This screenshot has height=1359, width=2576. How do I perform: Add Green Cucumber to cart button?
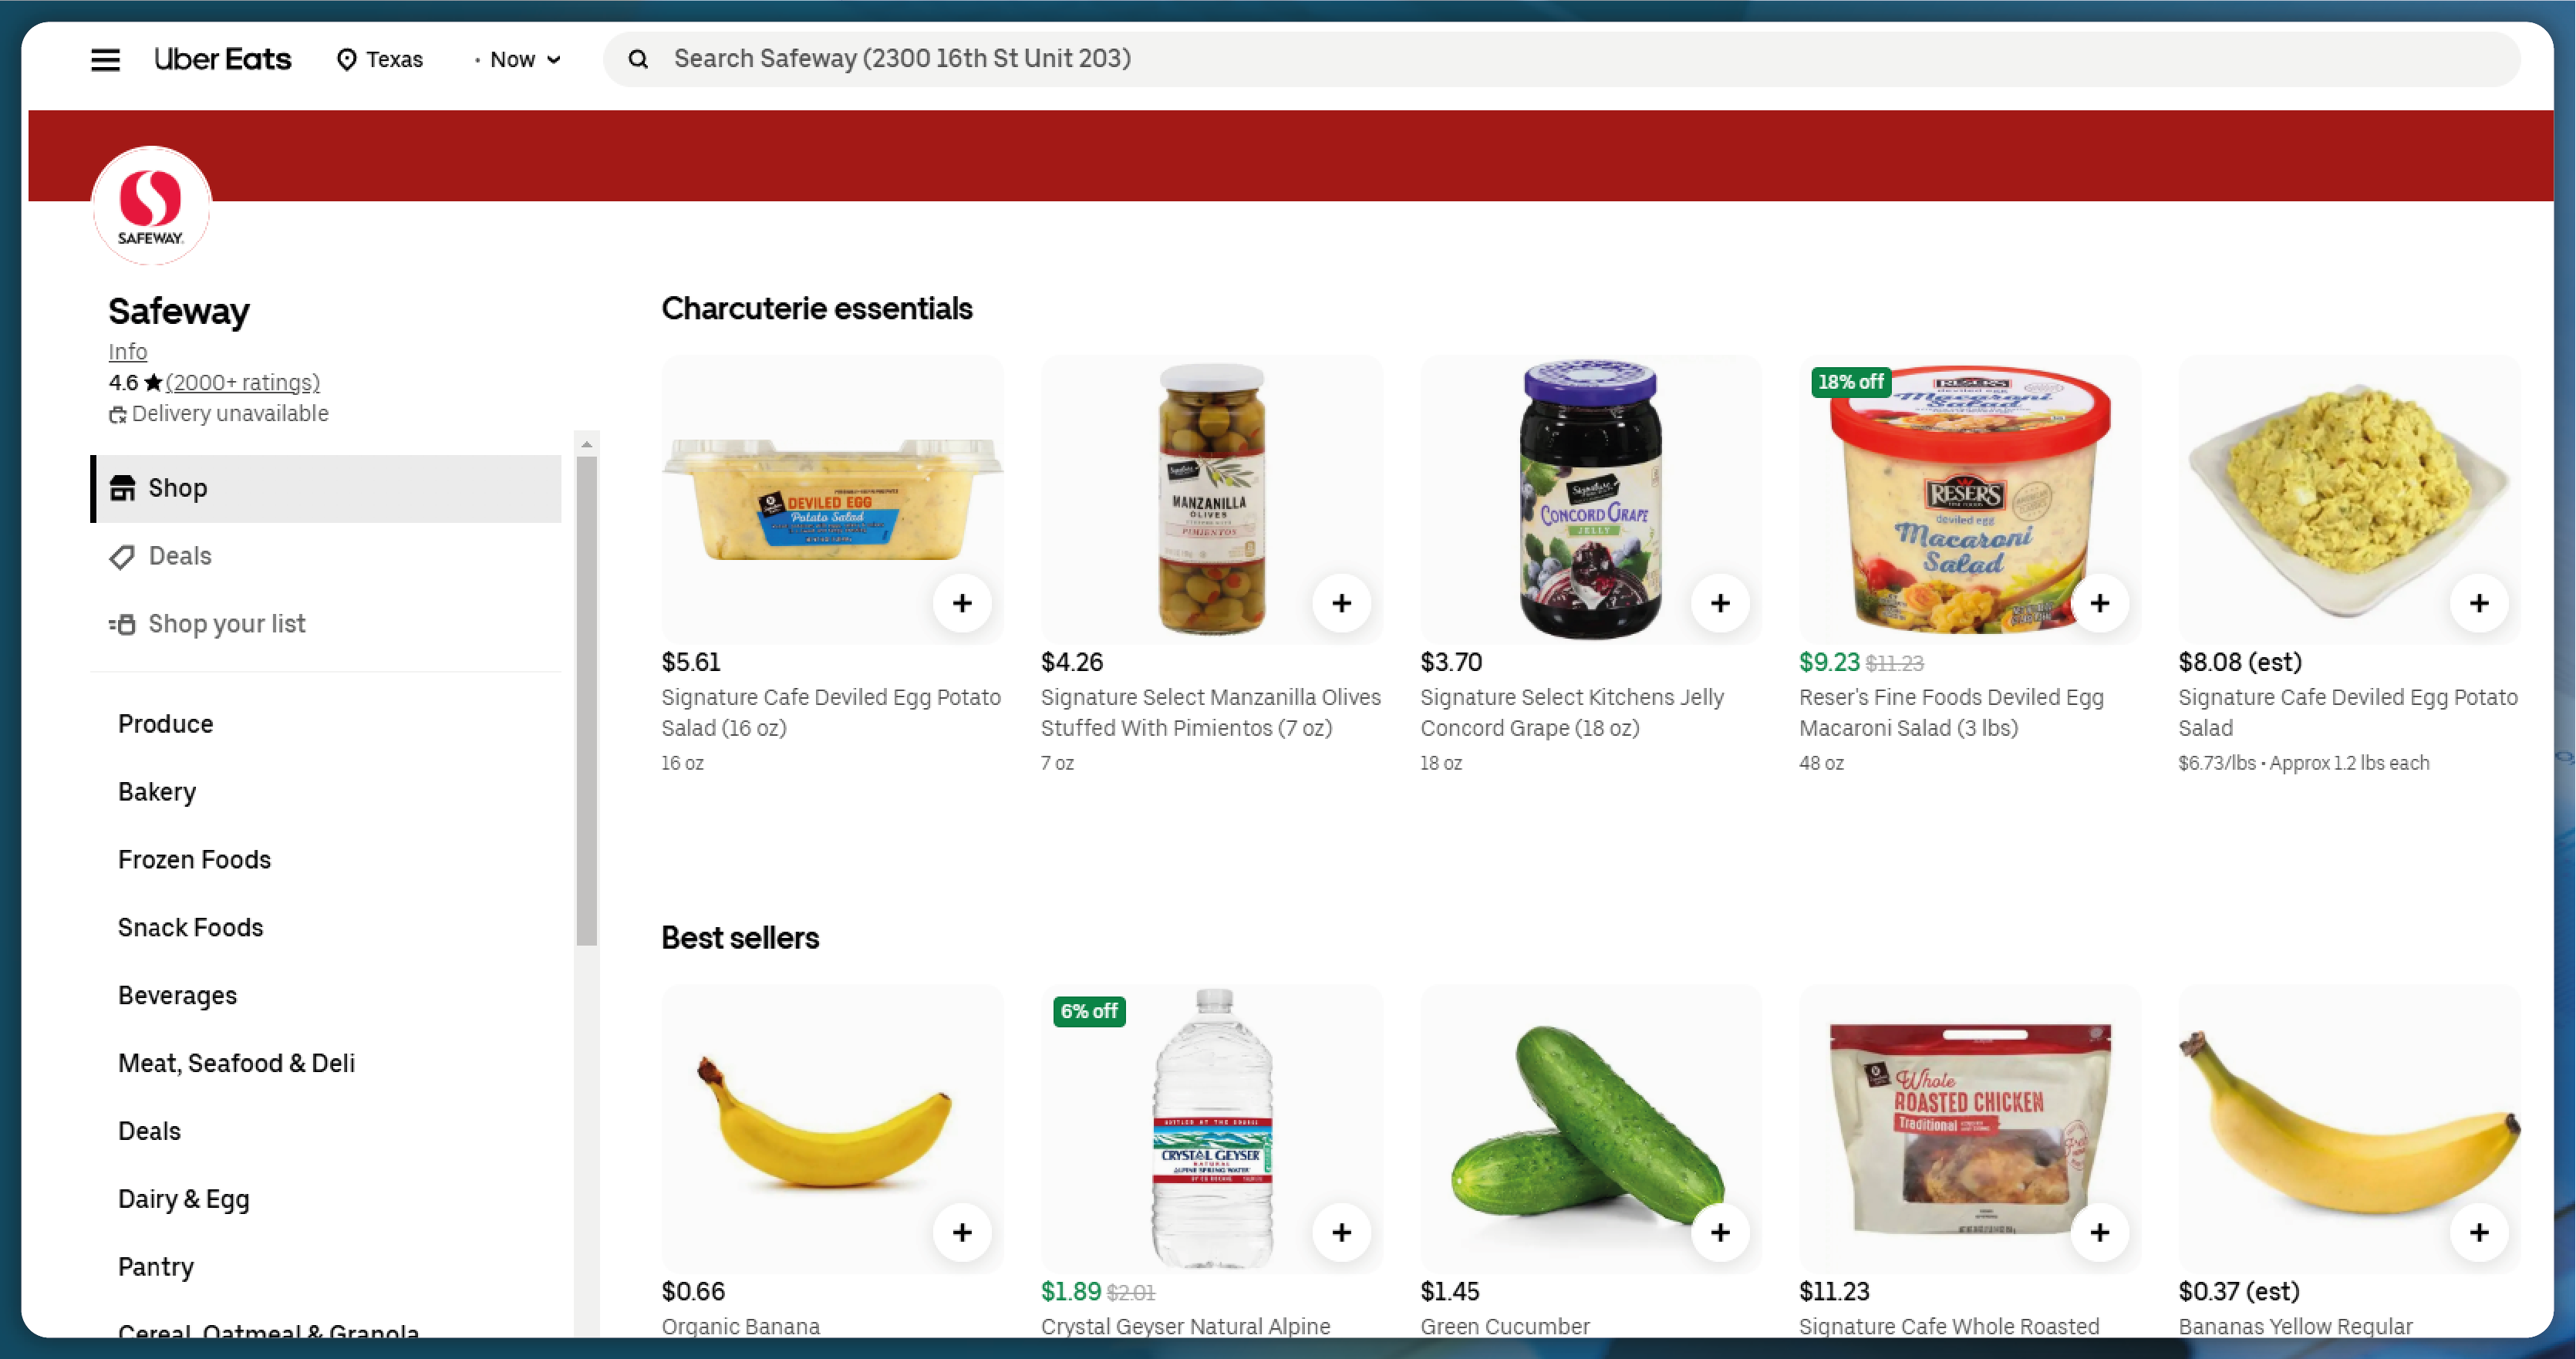pyautogui.click(x=1721, y=1229)
